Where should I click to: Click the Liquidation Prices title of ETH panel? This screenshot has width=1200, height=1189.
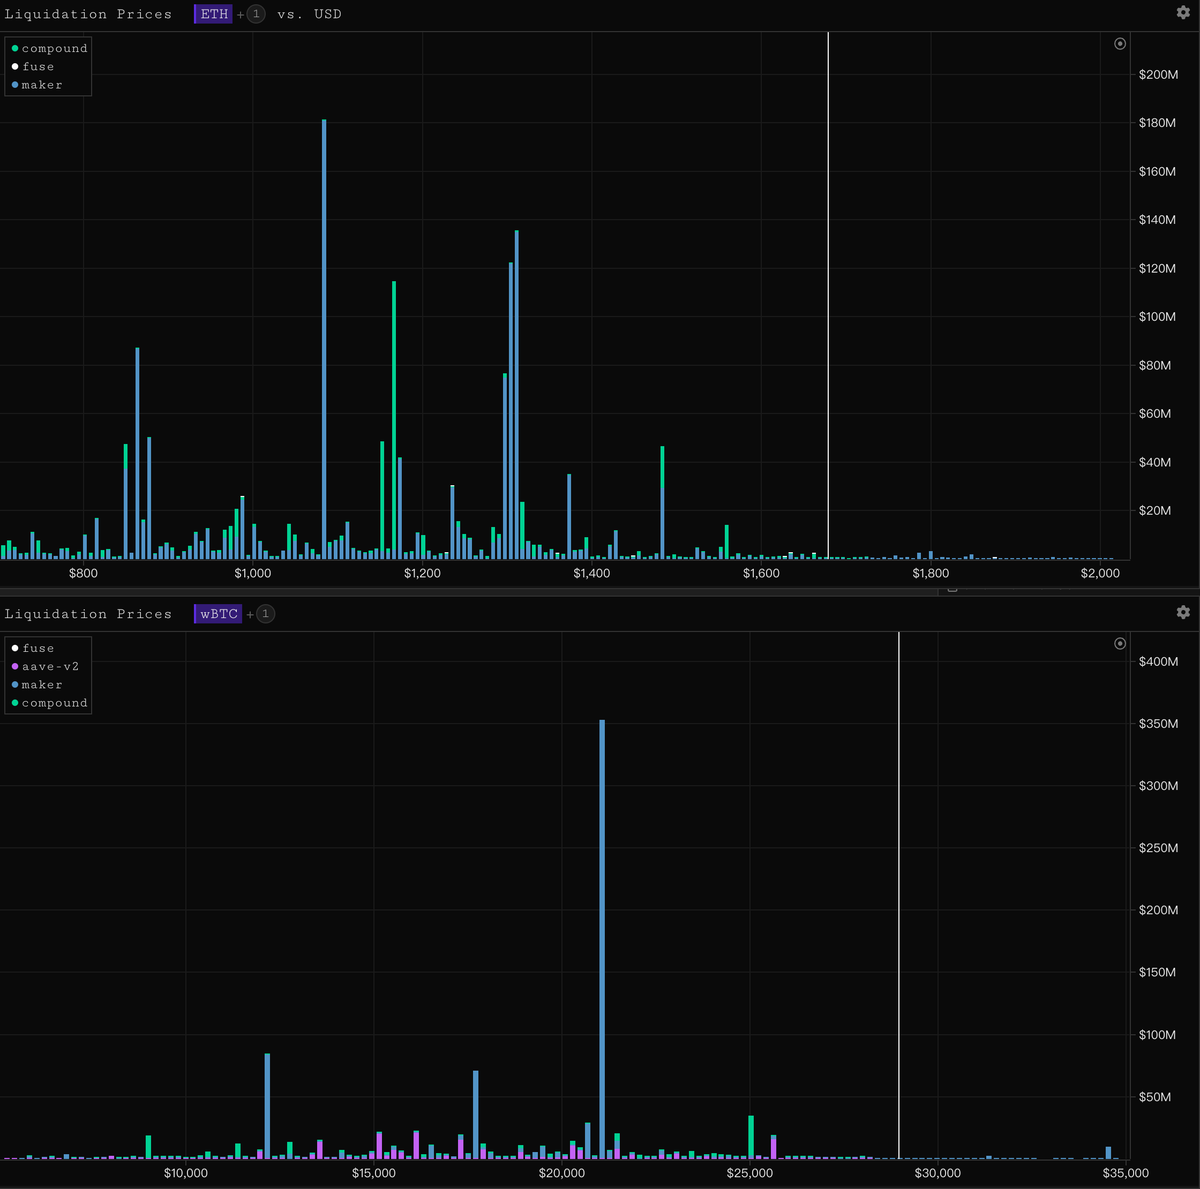(x=88, y=14)
